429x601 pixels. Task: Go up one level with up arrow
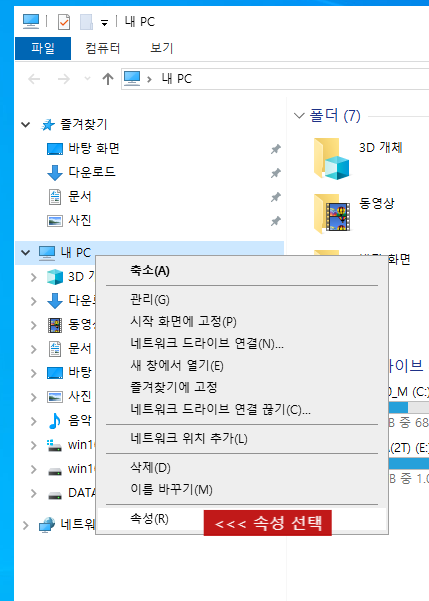coord(108,79)
